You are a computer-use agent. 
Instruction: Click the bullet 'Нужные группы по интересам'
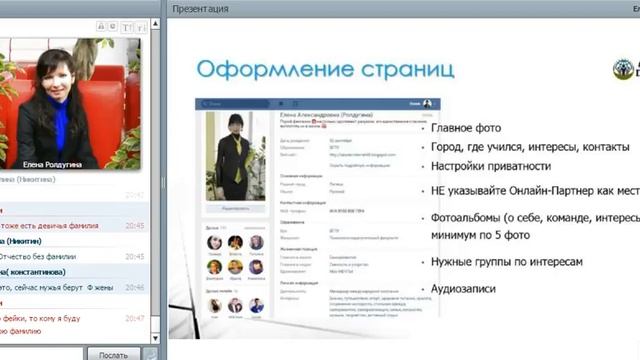tap(507, 262)
